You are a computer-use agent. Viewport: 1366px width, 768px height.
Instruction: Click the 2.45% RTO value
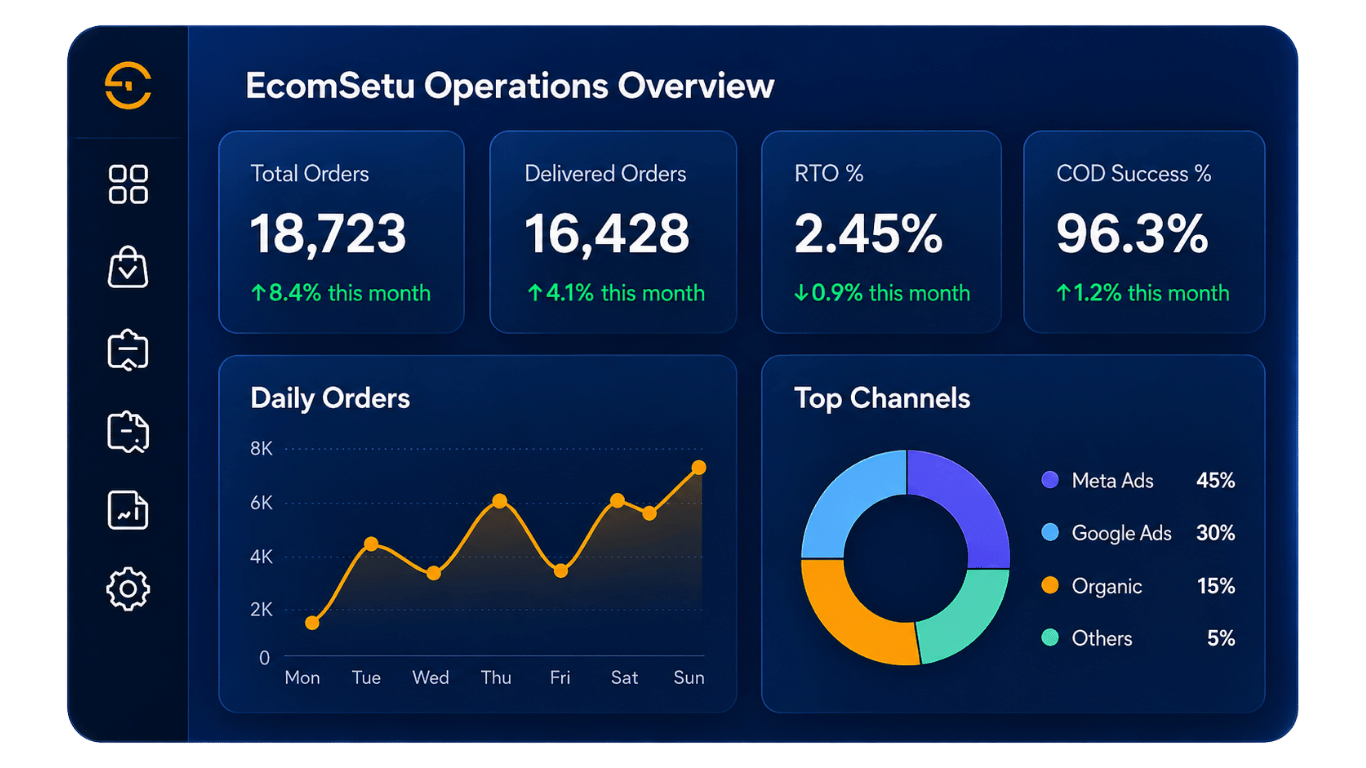[869, 234]
